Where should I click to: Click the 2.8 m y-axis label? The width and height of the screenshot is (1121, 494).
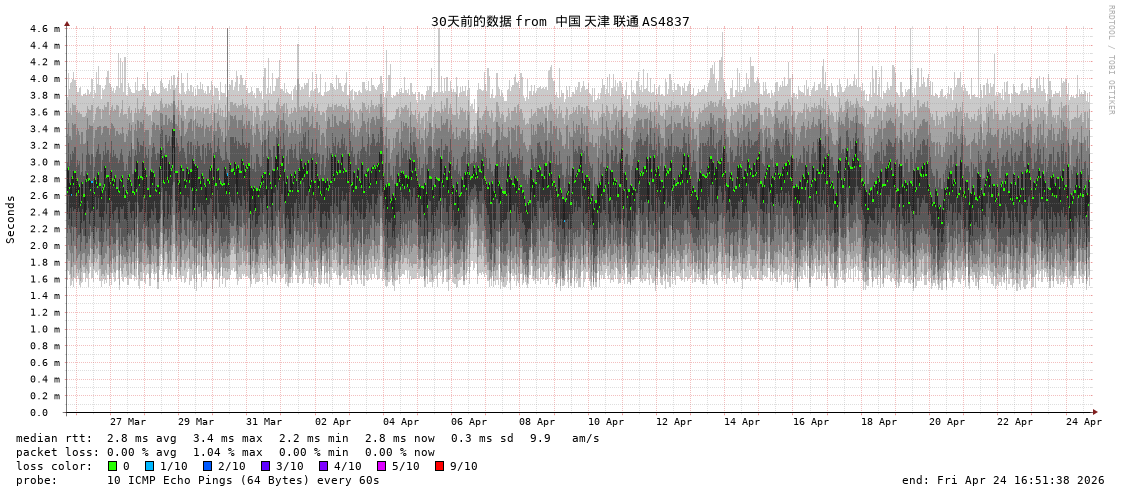[x=44, y=179]
